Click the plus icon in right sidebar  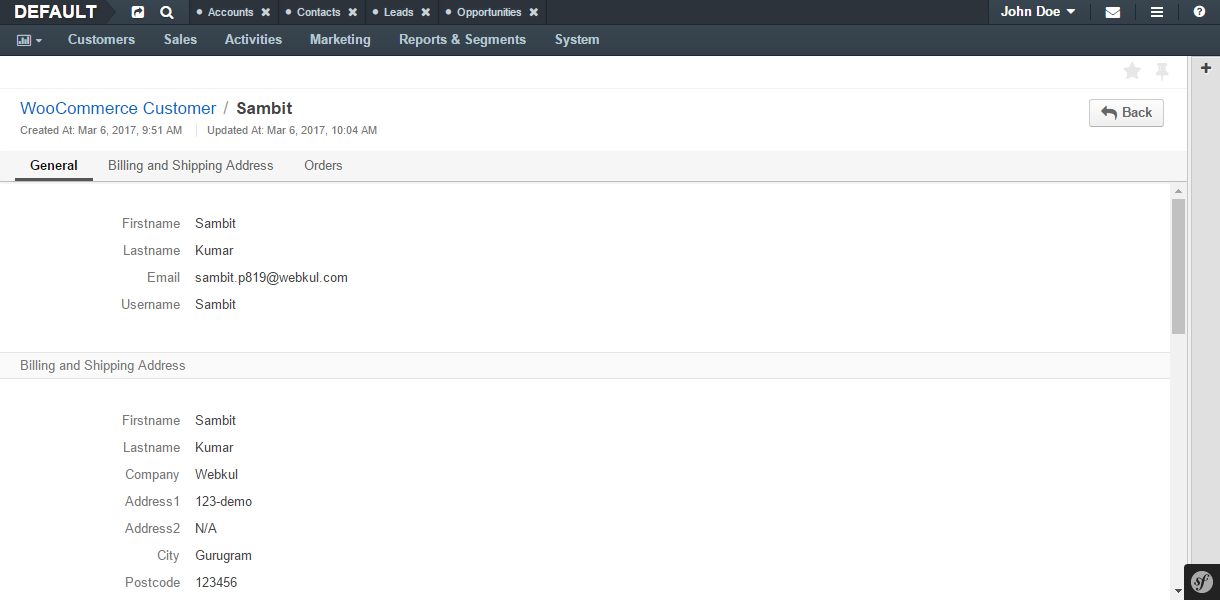1206,68
